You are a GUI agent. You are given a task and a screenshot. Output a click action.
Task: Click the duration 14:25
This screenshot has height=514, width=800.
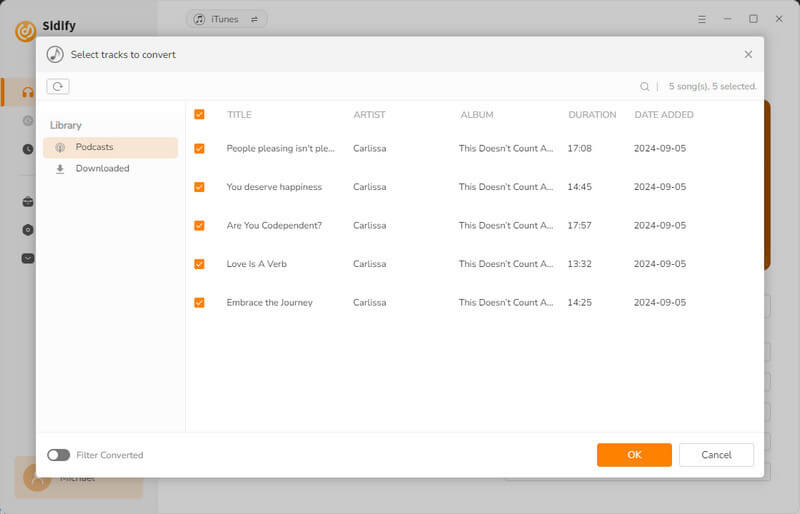coord(580,303)
